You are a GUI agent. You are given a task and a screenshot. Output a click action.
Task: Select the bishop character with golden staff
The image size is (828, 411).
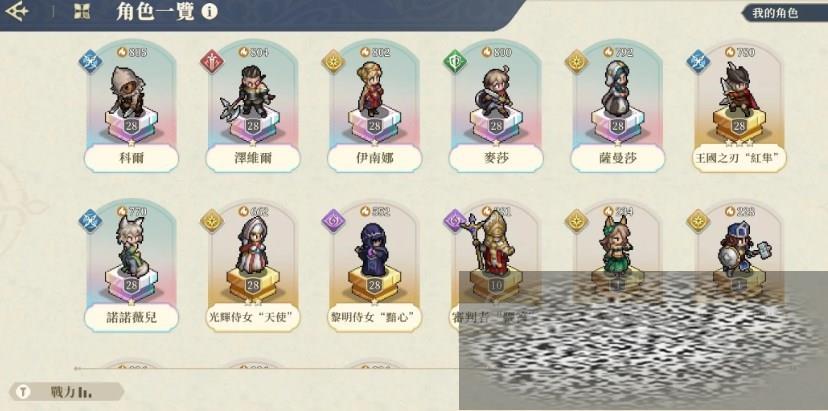point(488,243)
